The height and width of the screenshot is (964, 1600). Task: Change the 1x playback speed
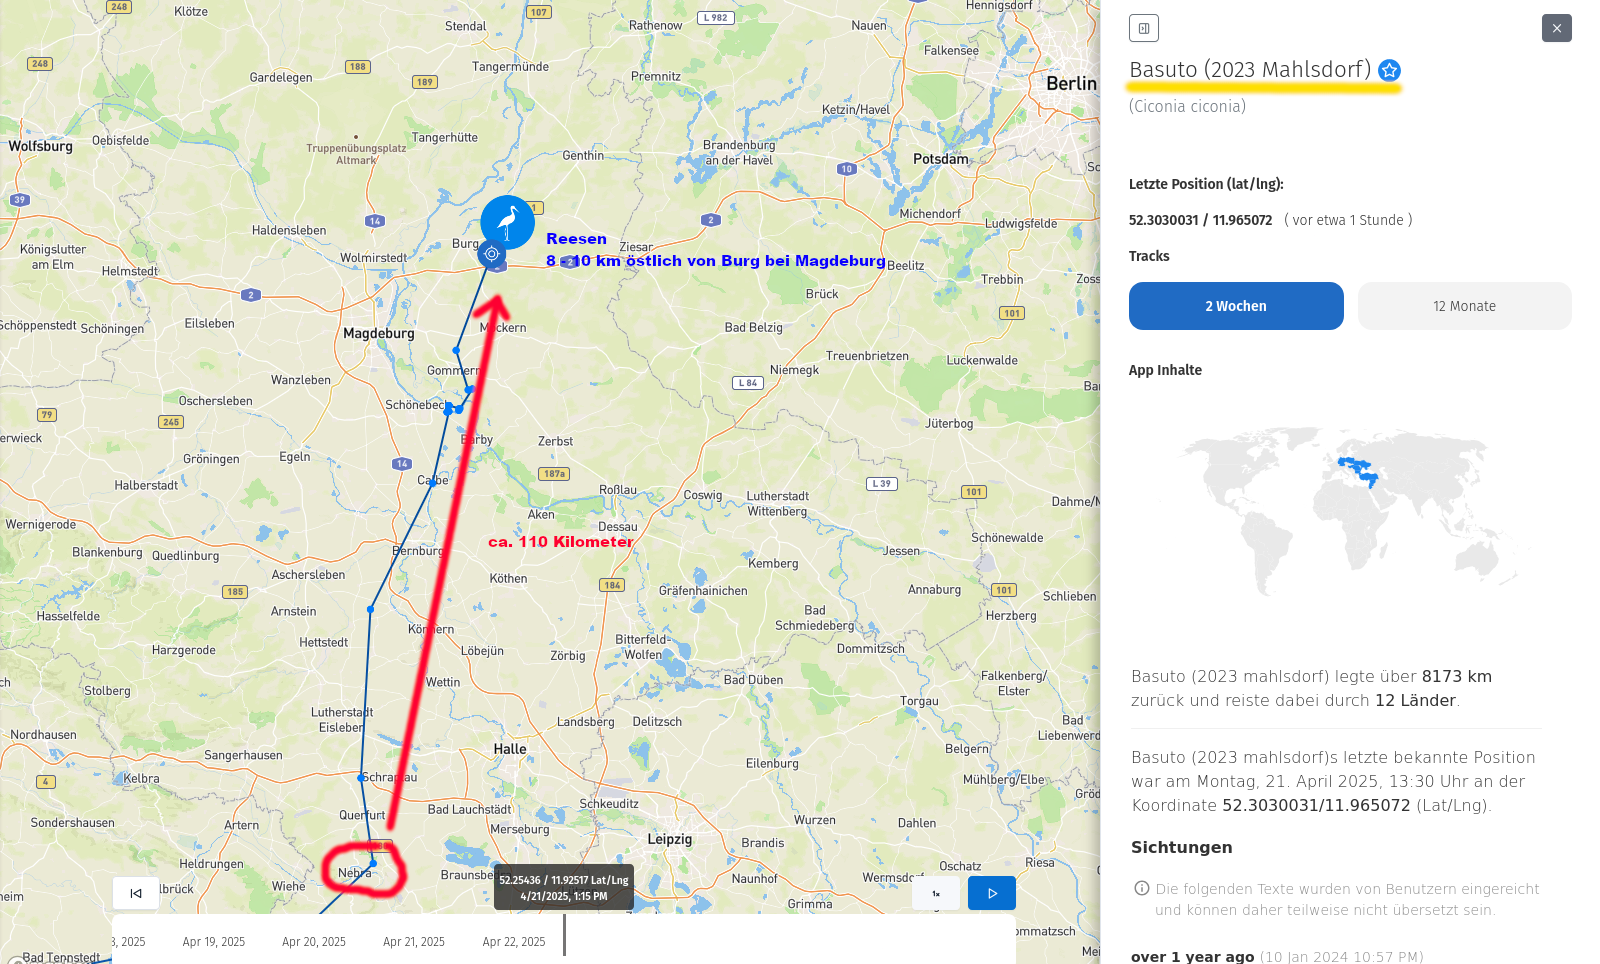[936, 893]
